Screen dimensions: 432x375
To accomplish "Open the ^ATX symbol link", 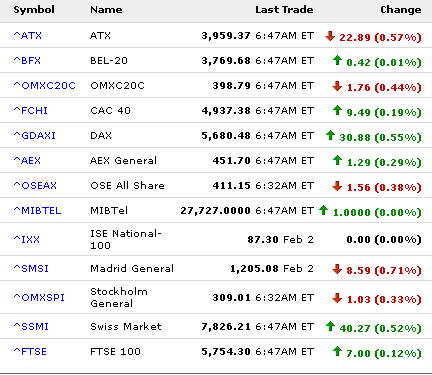I will [28, 35].
